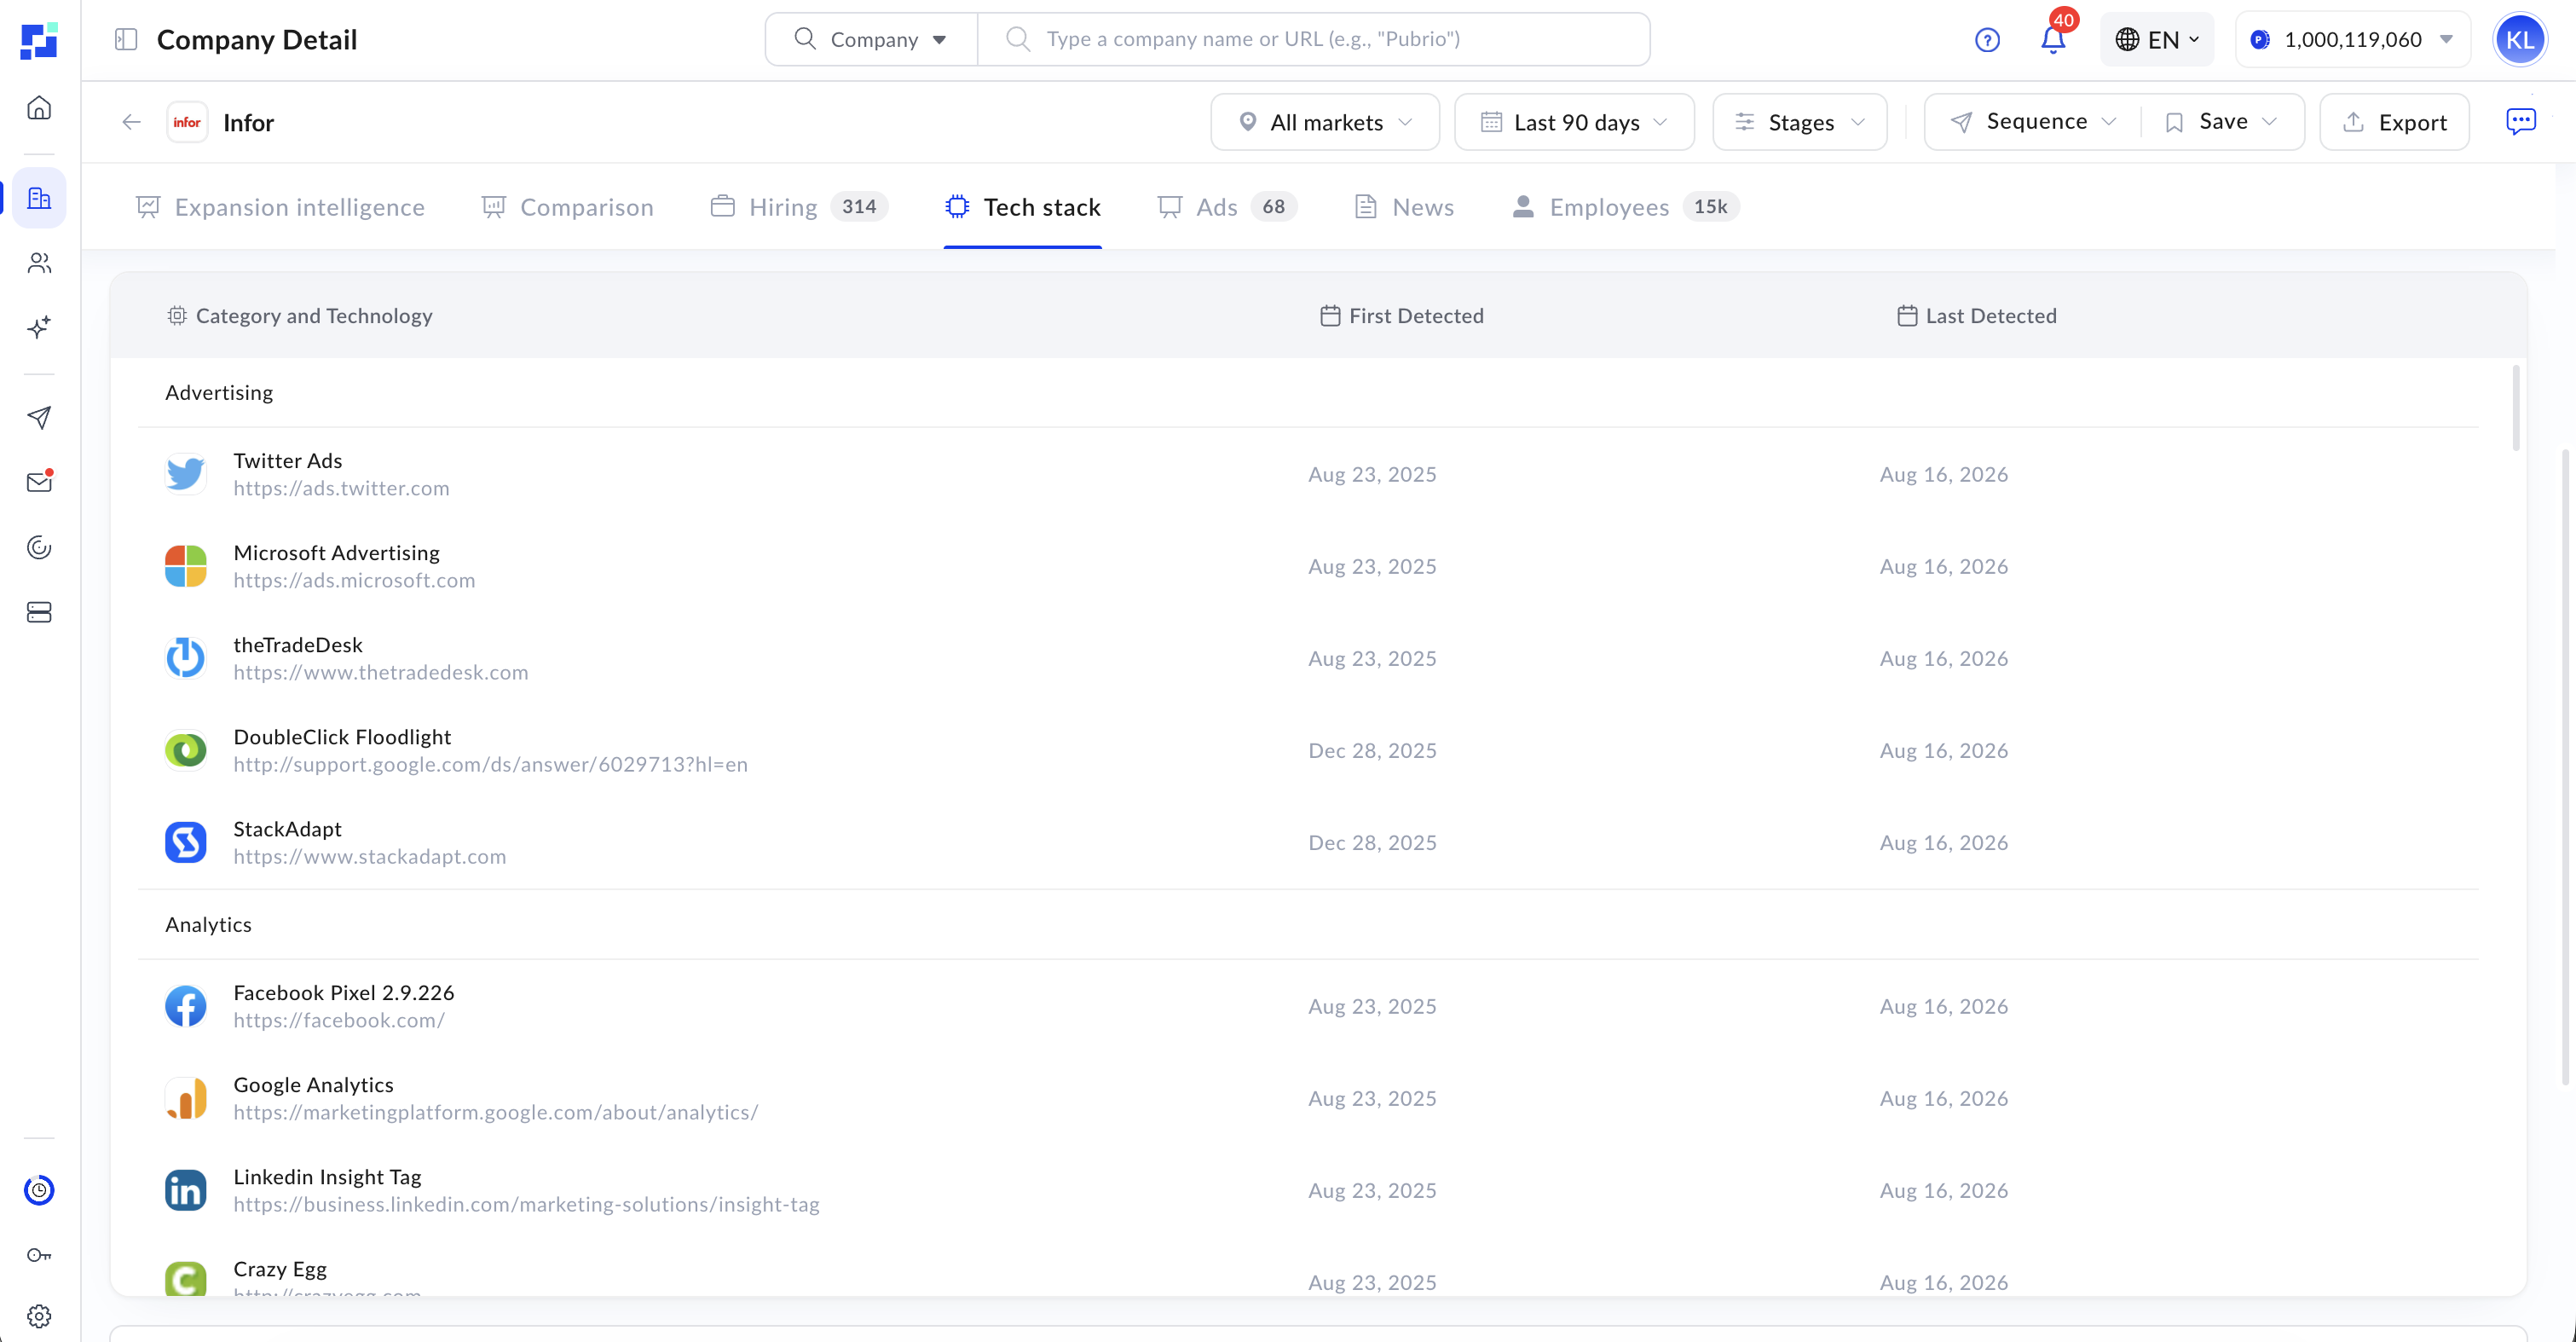The width and height of the screenshot is (2576, 1342).
Task: Open the people icon in sidebar
Action: 39,263
